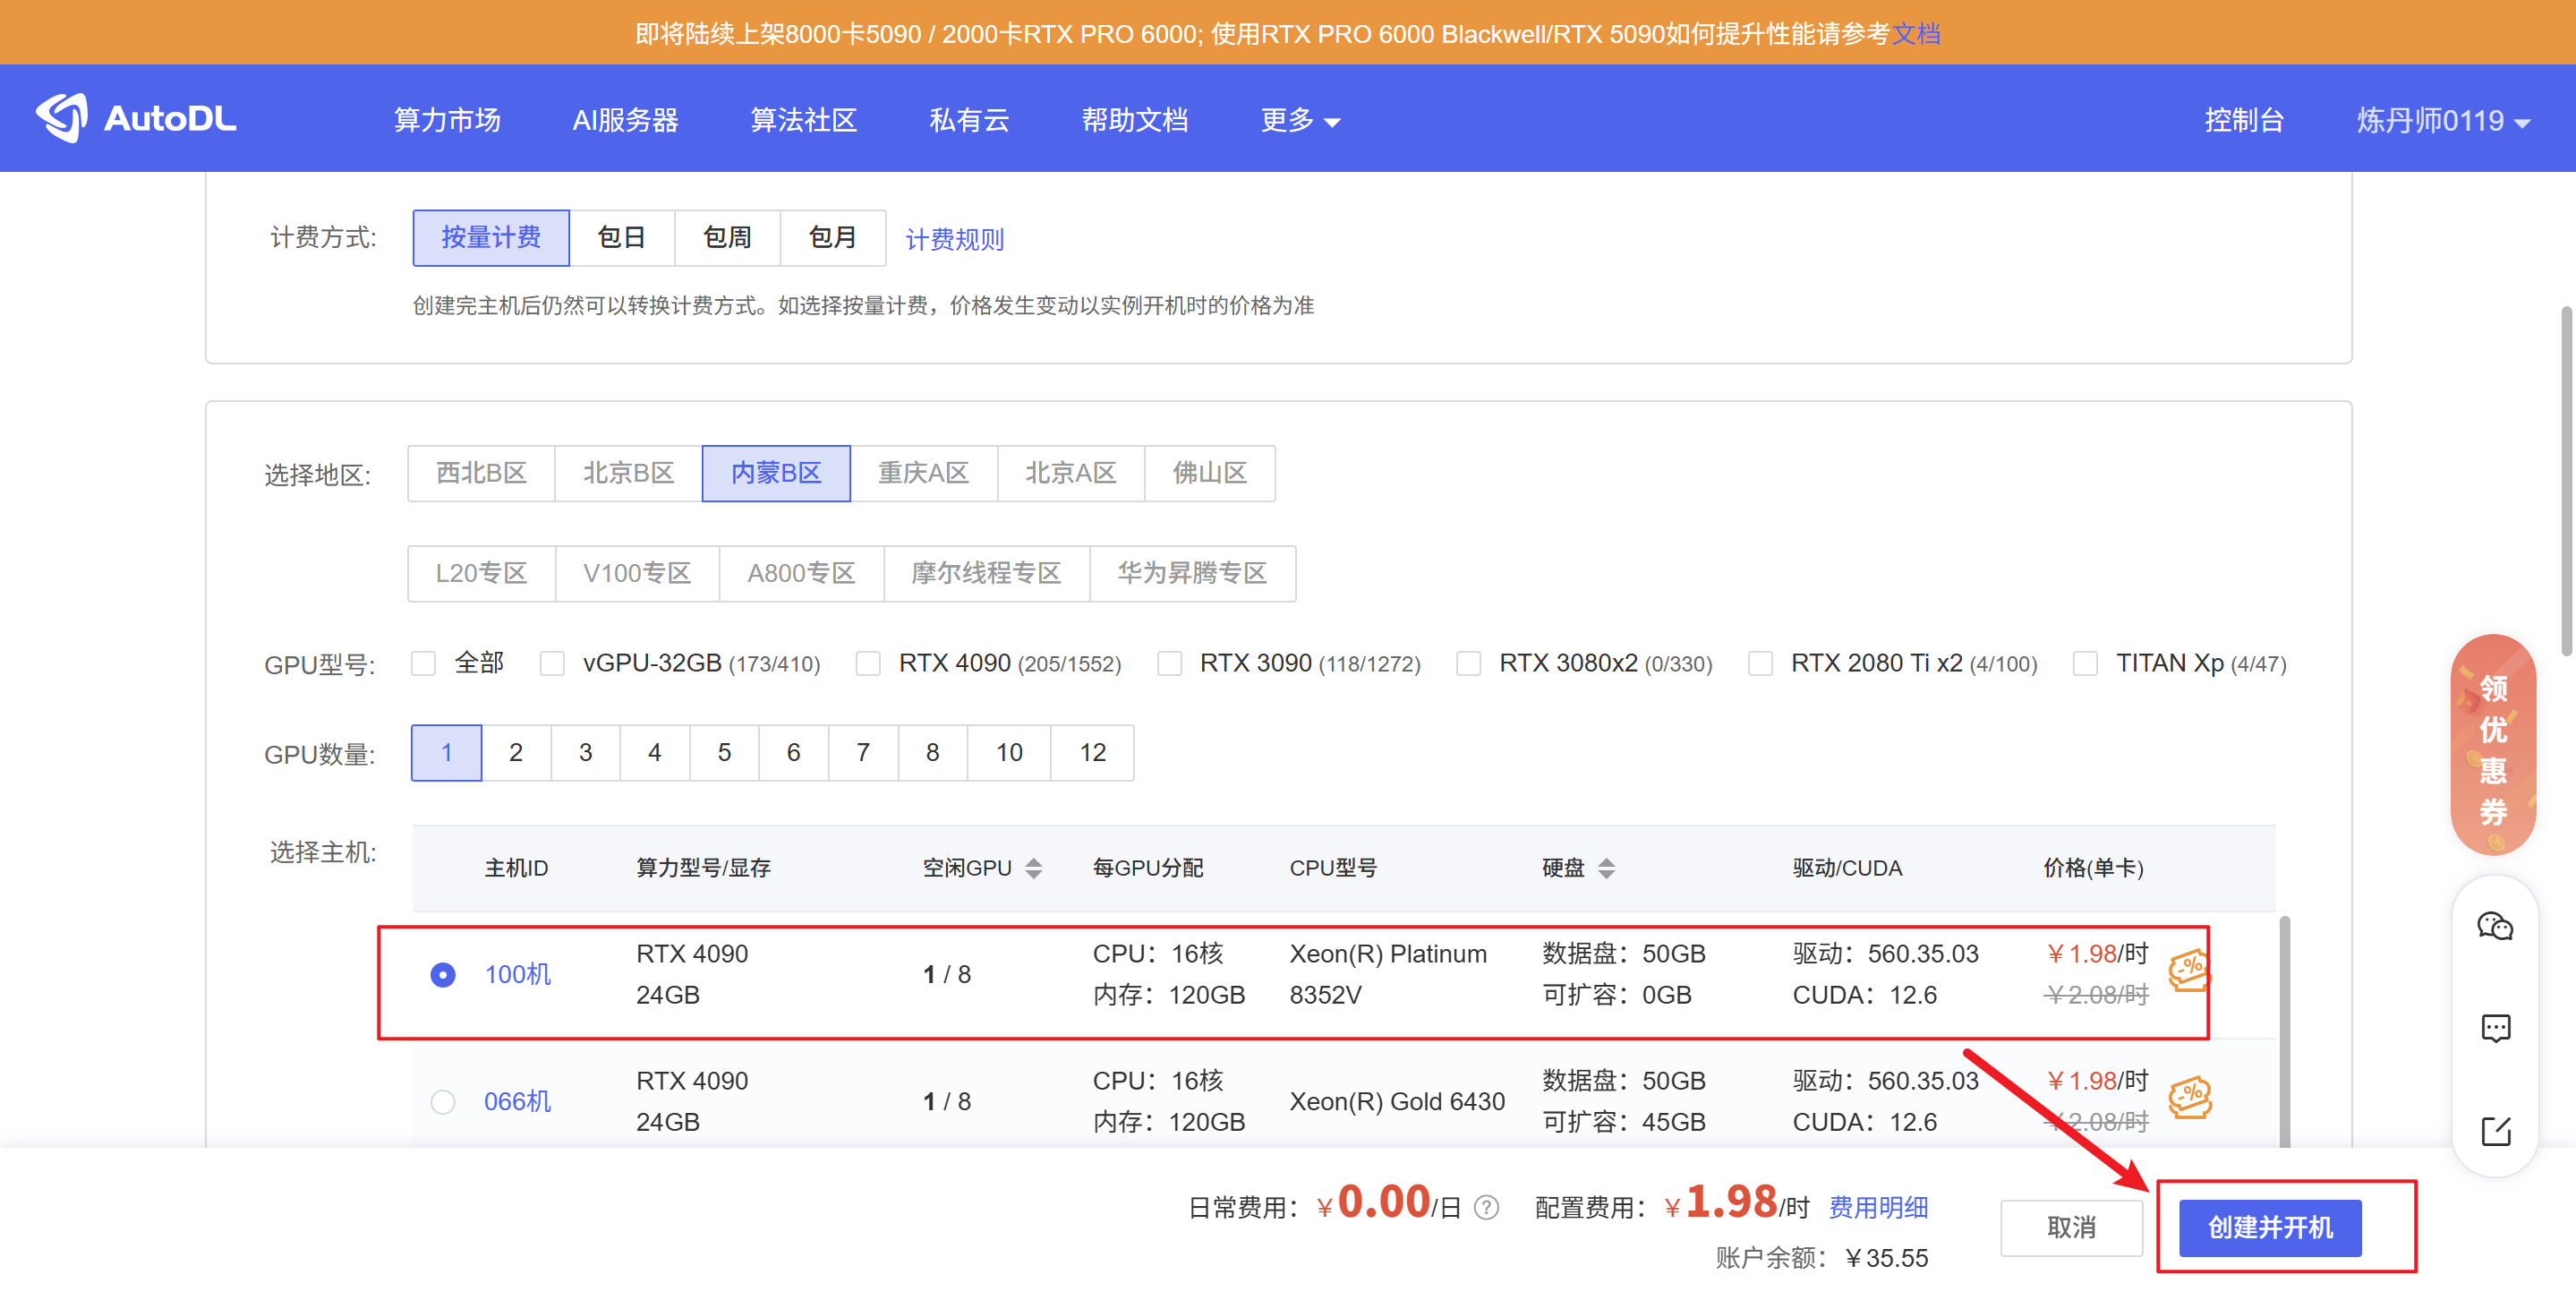Click the 日常费用 help question icon
Screen dimensions: 2576x1309
(x=1487, y=1208)
